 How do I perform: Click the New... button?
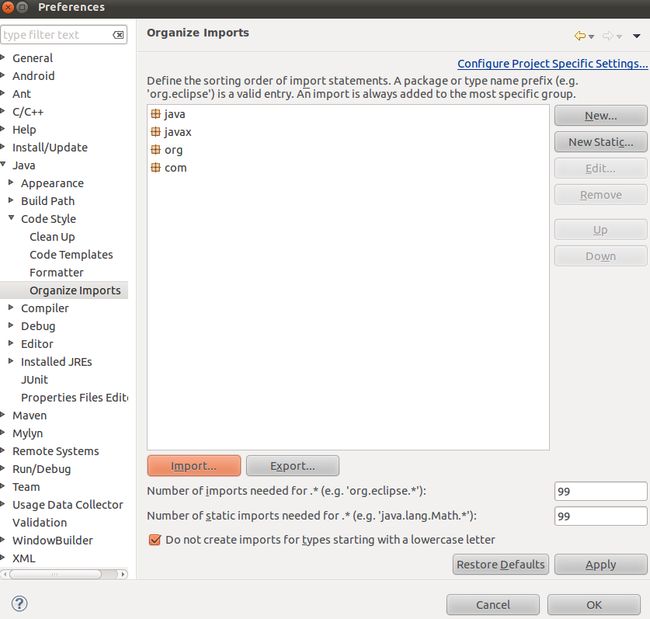(x=600, y=116)
